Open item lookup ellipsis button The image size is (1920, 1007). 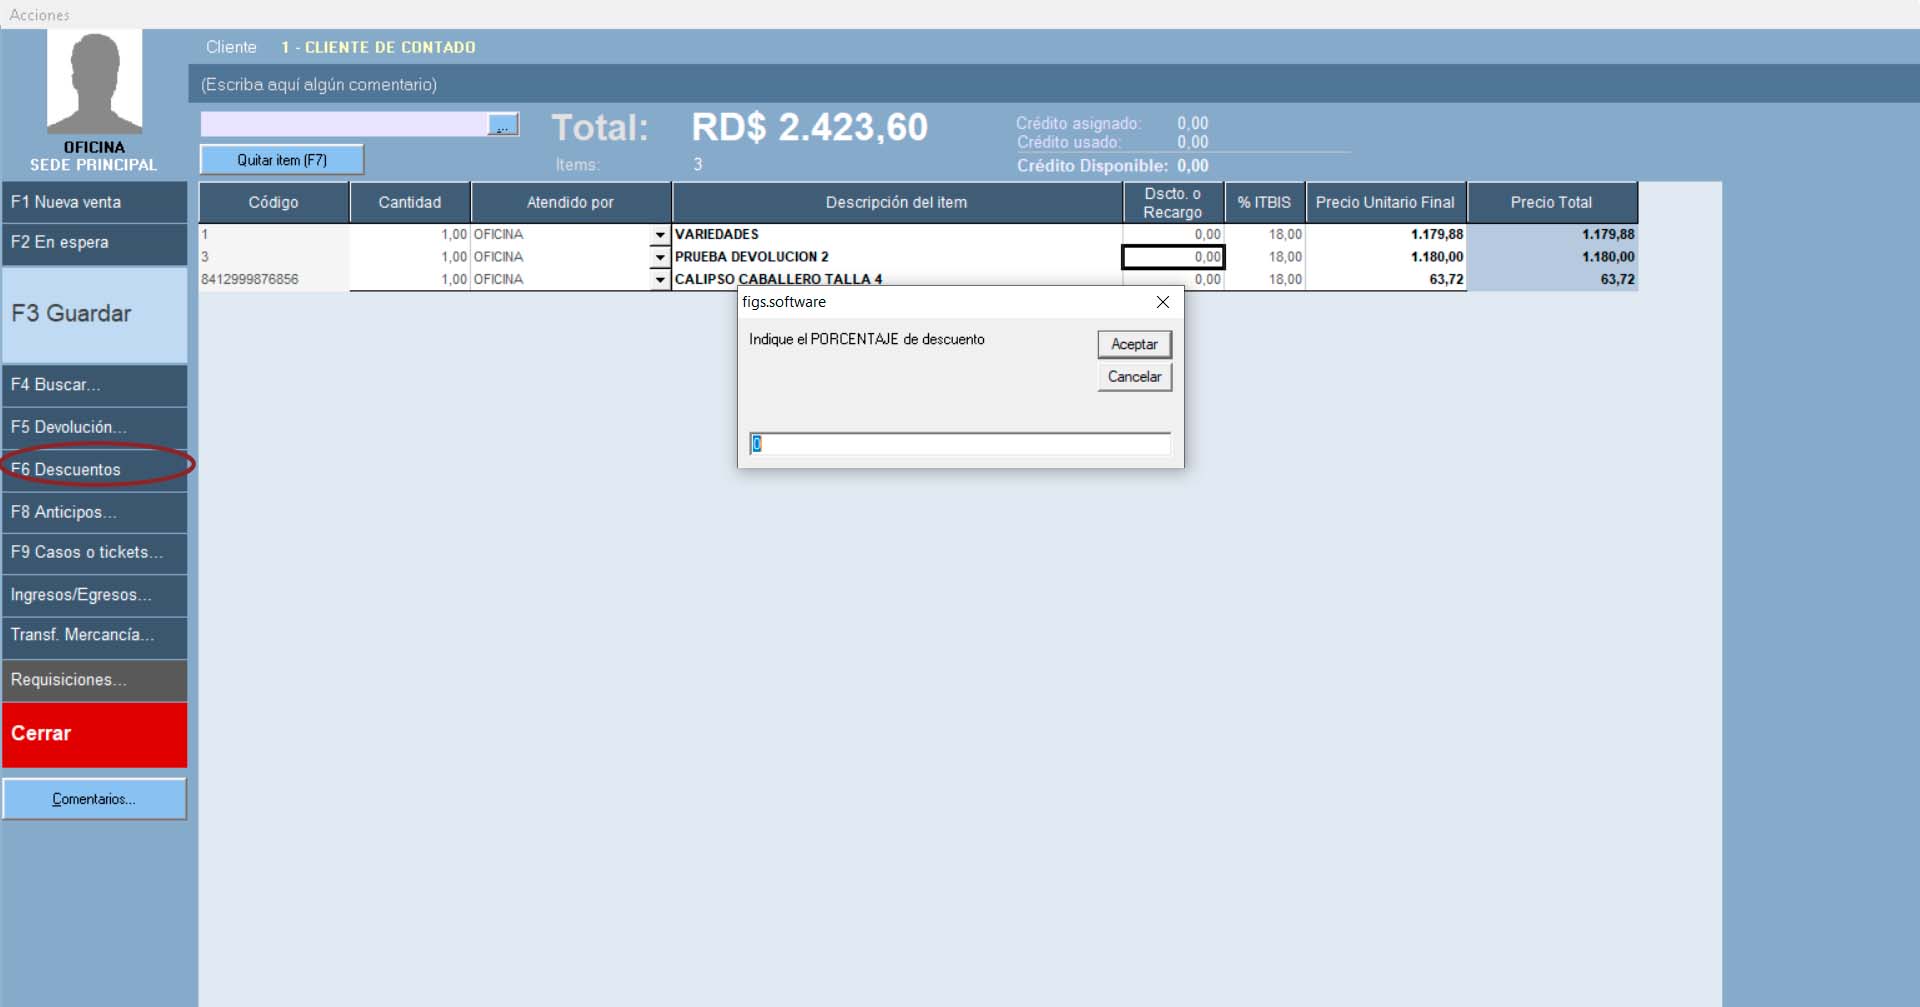point(503,124)
